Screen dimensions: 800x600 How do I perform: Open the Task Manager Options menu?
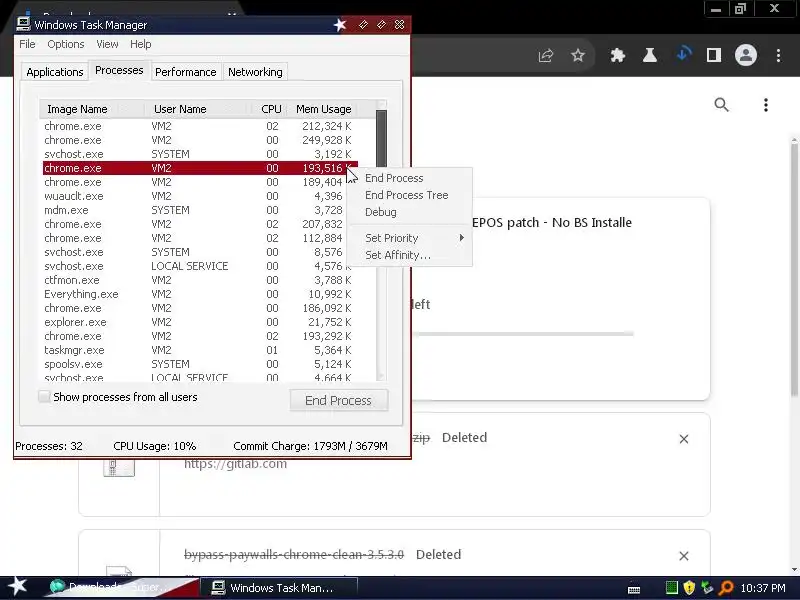pyautogui.click(x=66, y=44)
